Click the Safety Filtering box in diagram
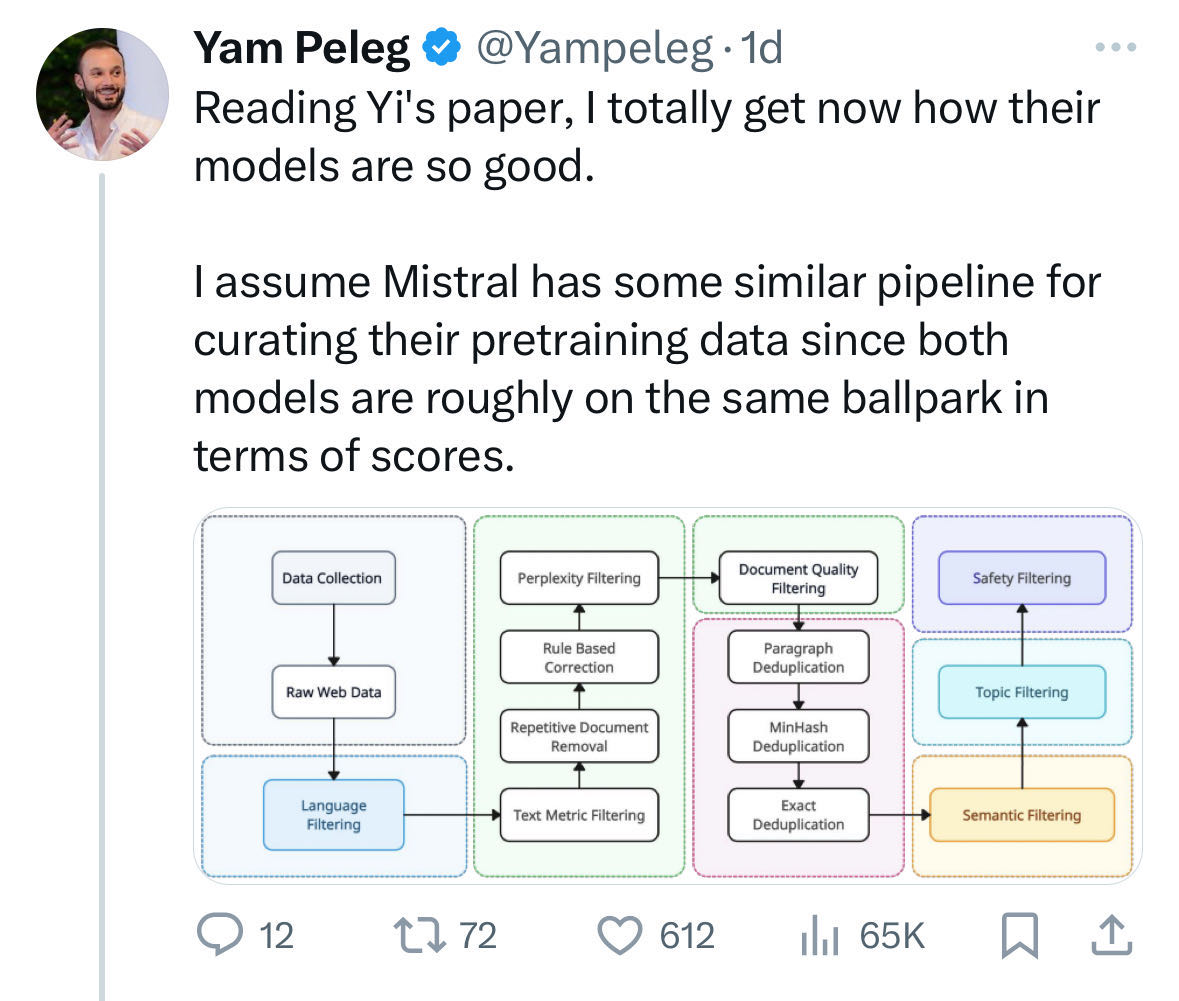Image resolution: width=1179 pixels, height=1001 pixels. 1022,578
